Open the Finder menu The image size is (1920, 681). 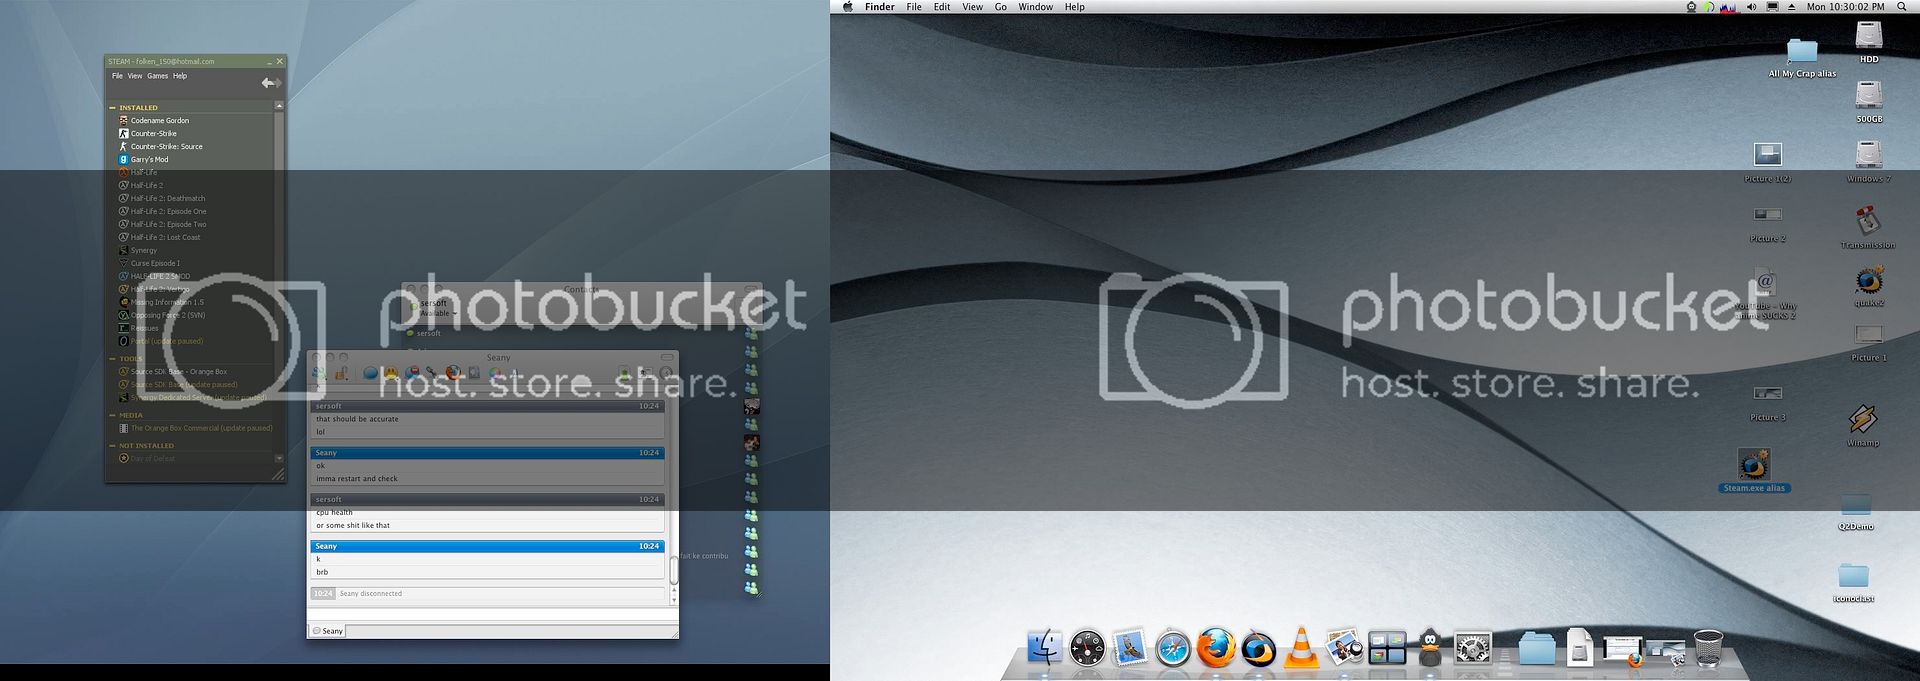point(880,7)
